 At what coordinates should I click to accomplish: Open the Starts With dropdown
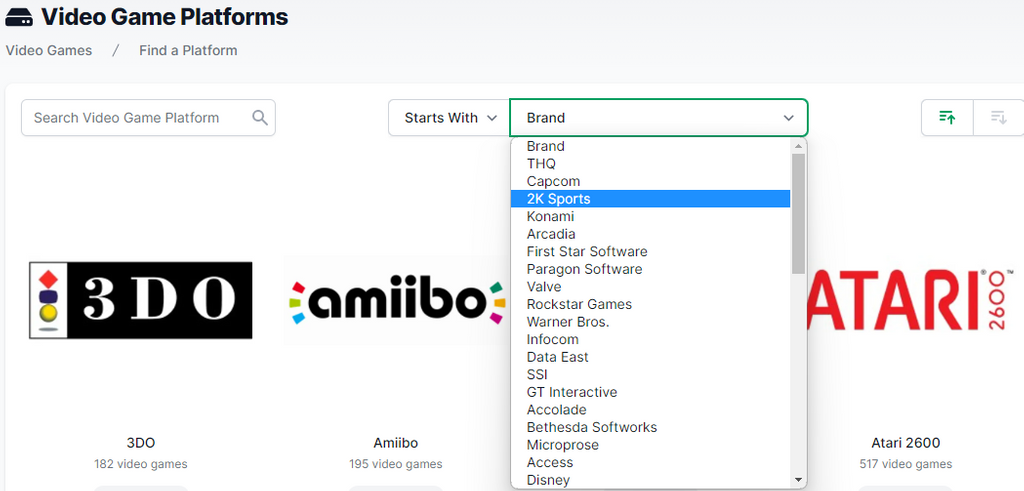point(449,118)
